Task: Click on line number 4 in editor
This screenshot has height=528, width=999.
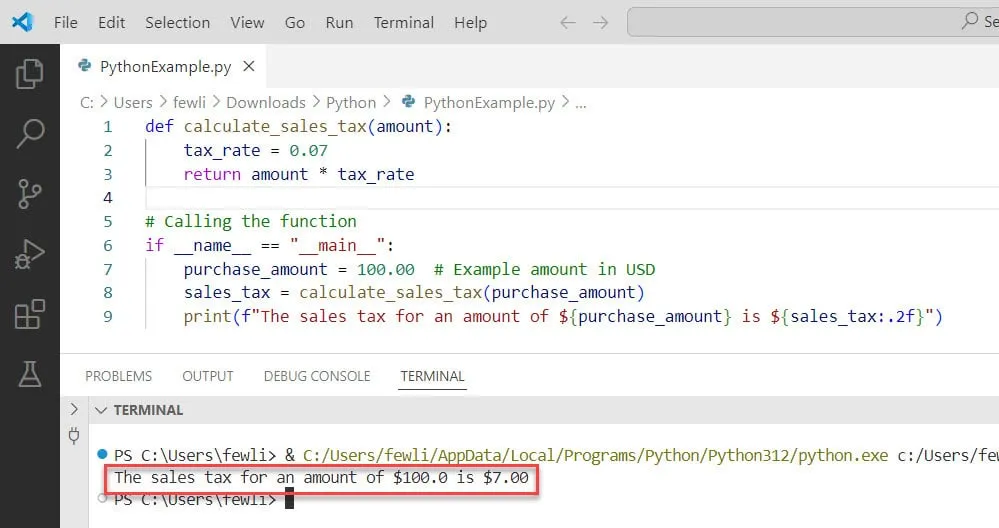Action: [x=108, y=198]
